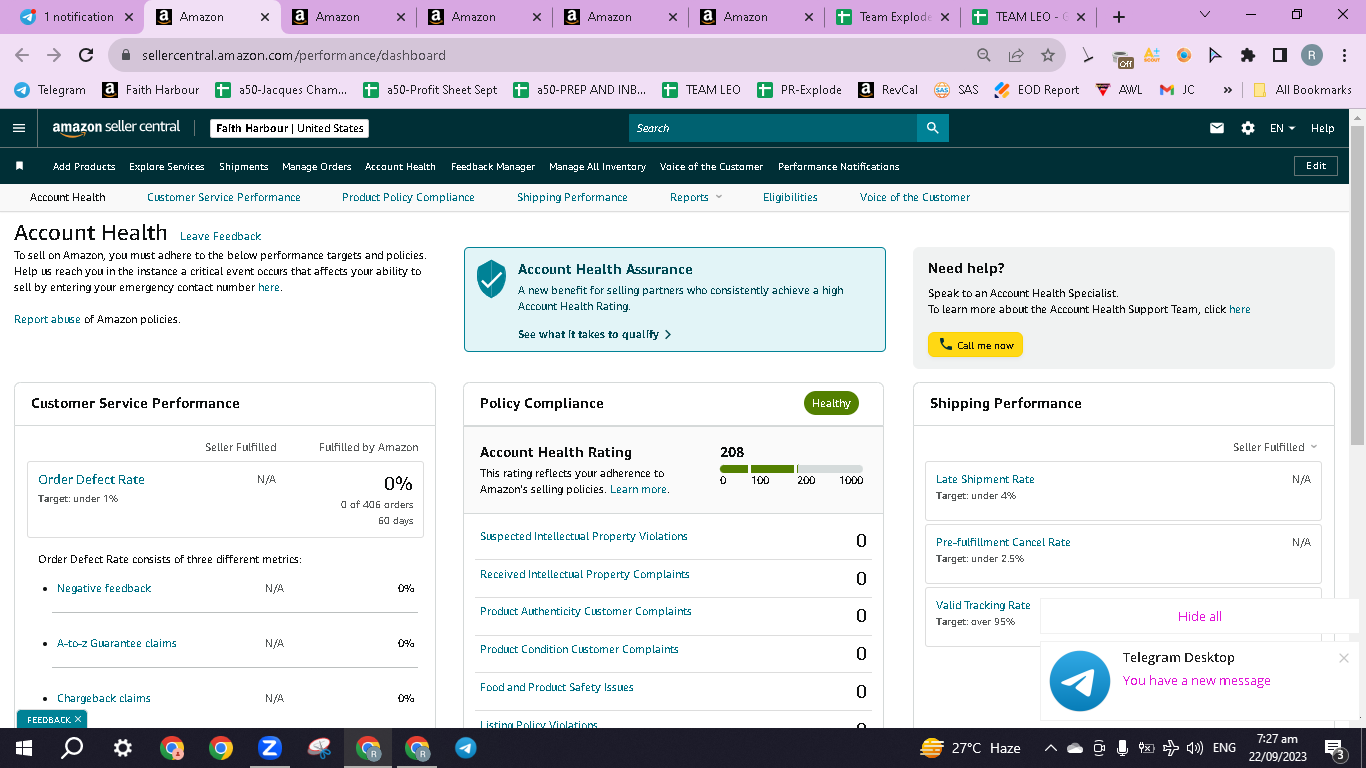Open the Chrome three-dot menu

1345,55
